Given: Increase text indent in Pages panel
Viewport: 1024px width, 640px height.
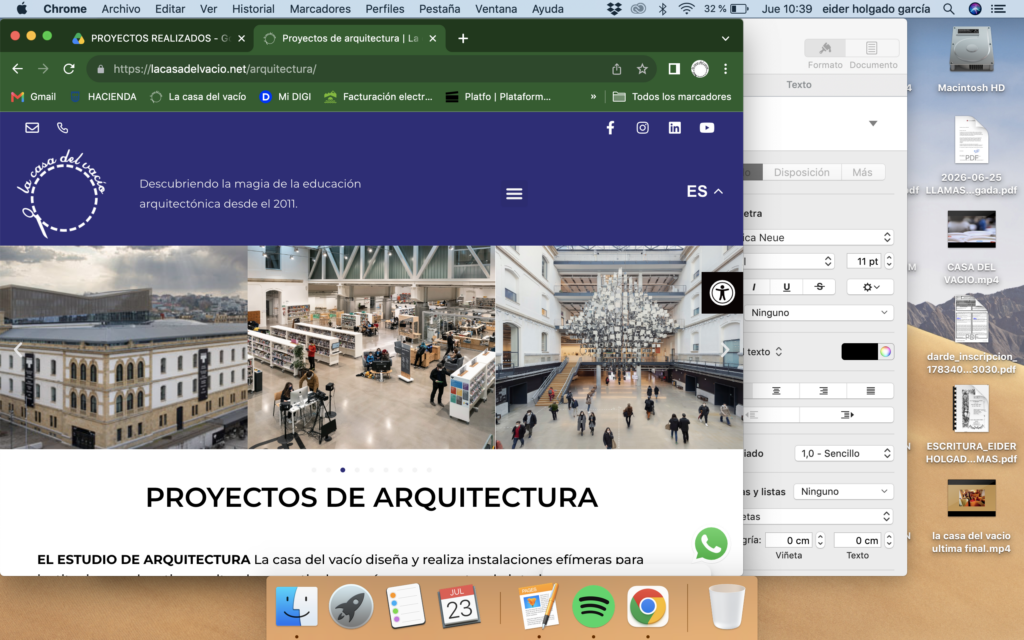Looking at the screenshot, I should (x=846, y=415).
